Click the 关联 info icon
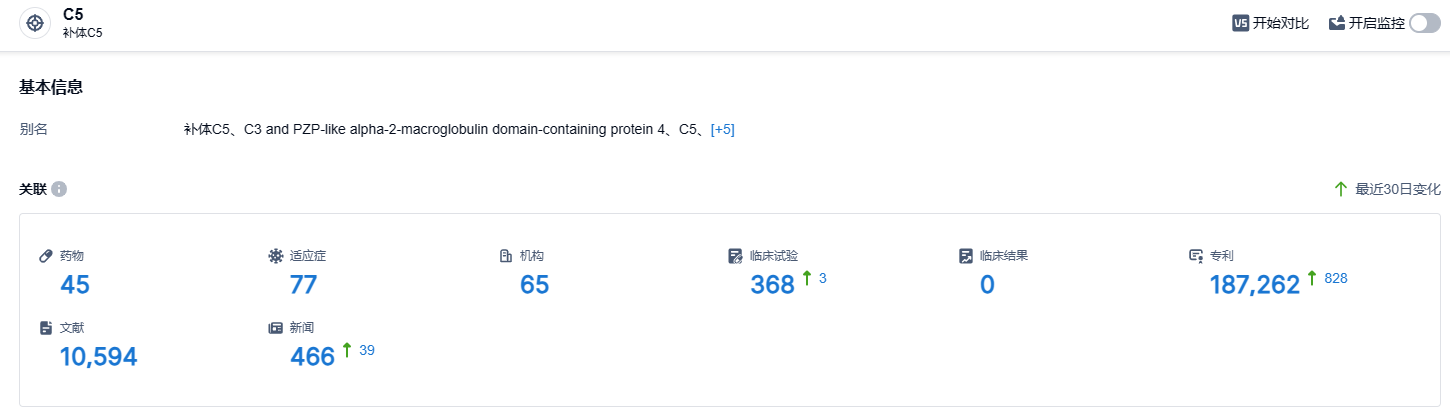Viewport: 1450px width, 411px height. click(x=59, y=189)
